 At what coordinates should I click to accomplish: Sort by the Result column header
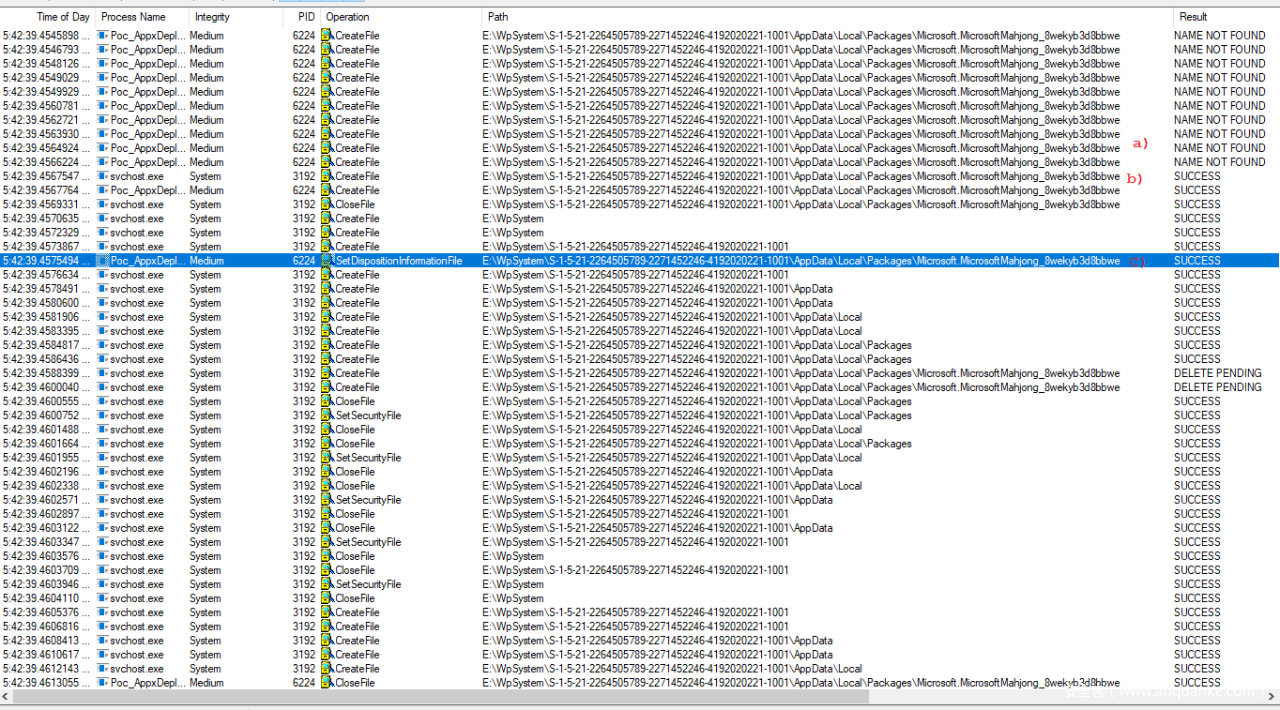tap(1193, 17)
